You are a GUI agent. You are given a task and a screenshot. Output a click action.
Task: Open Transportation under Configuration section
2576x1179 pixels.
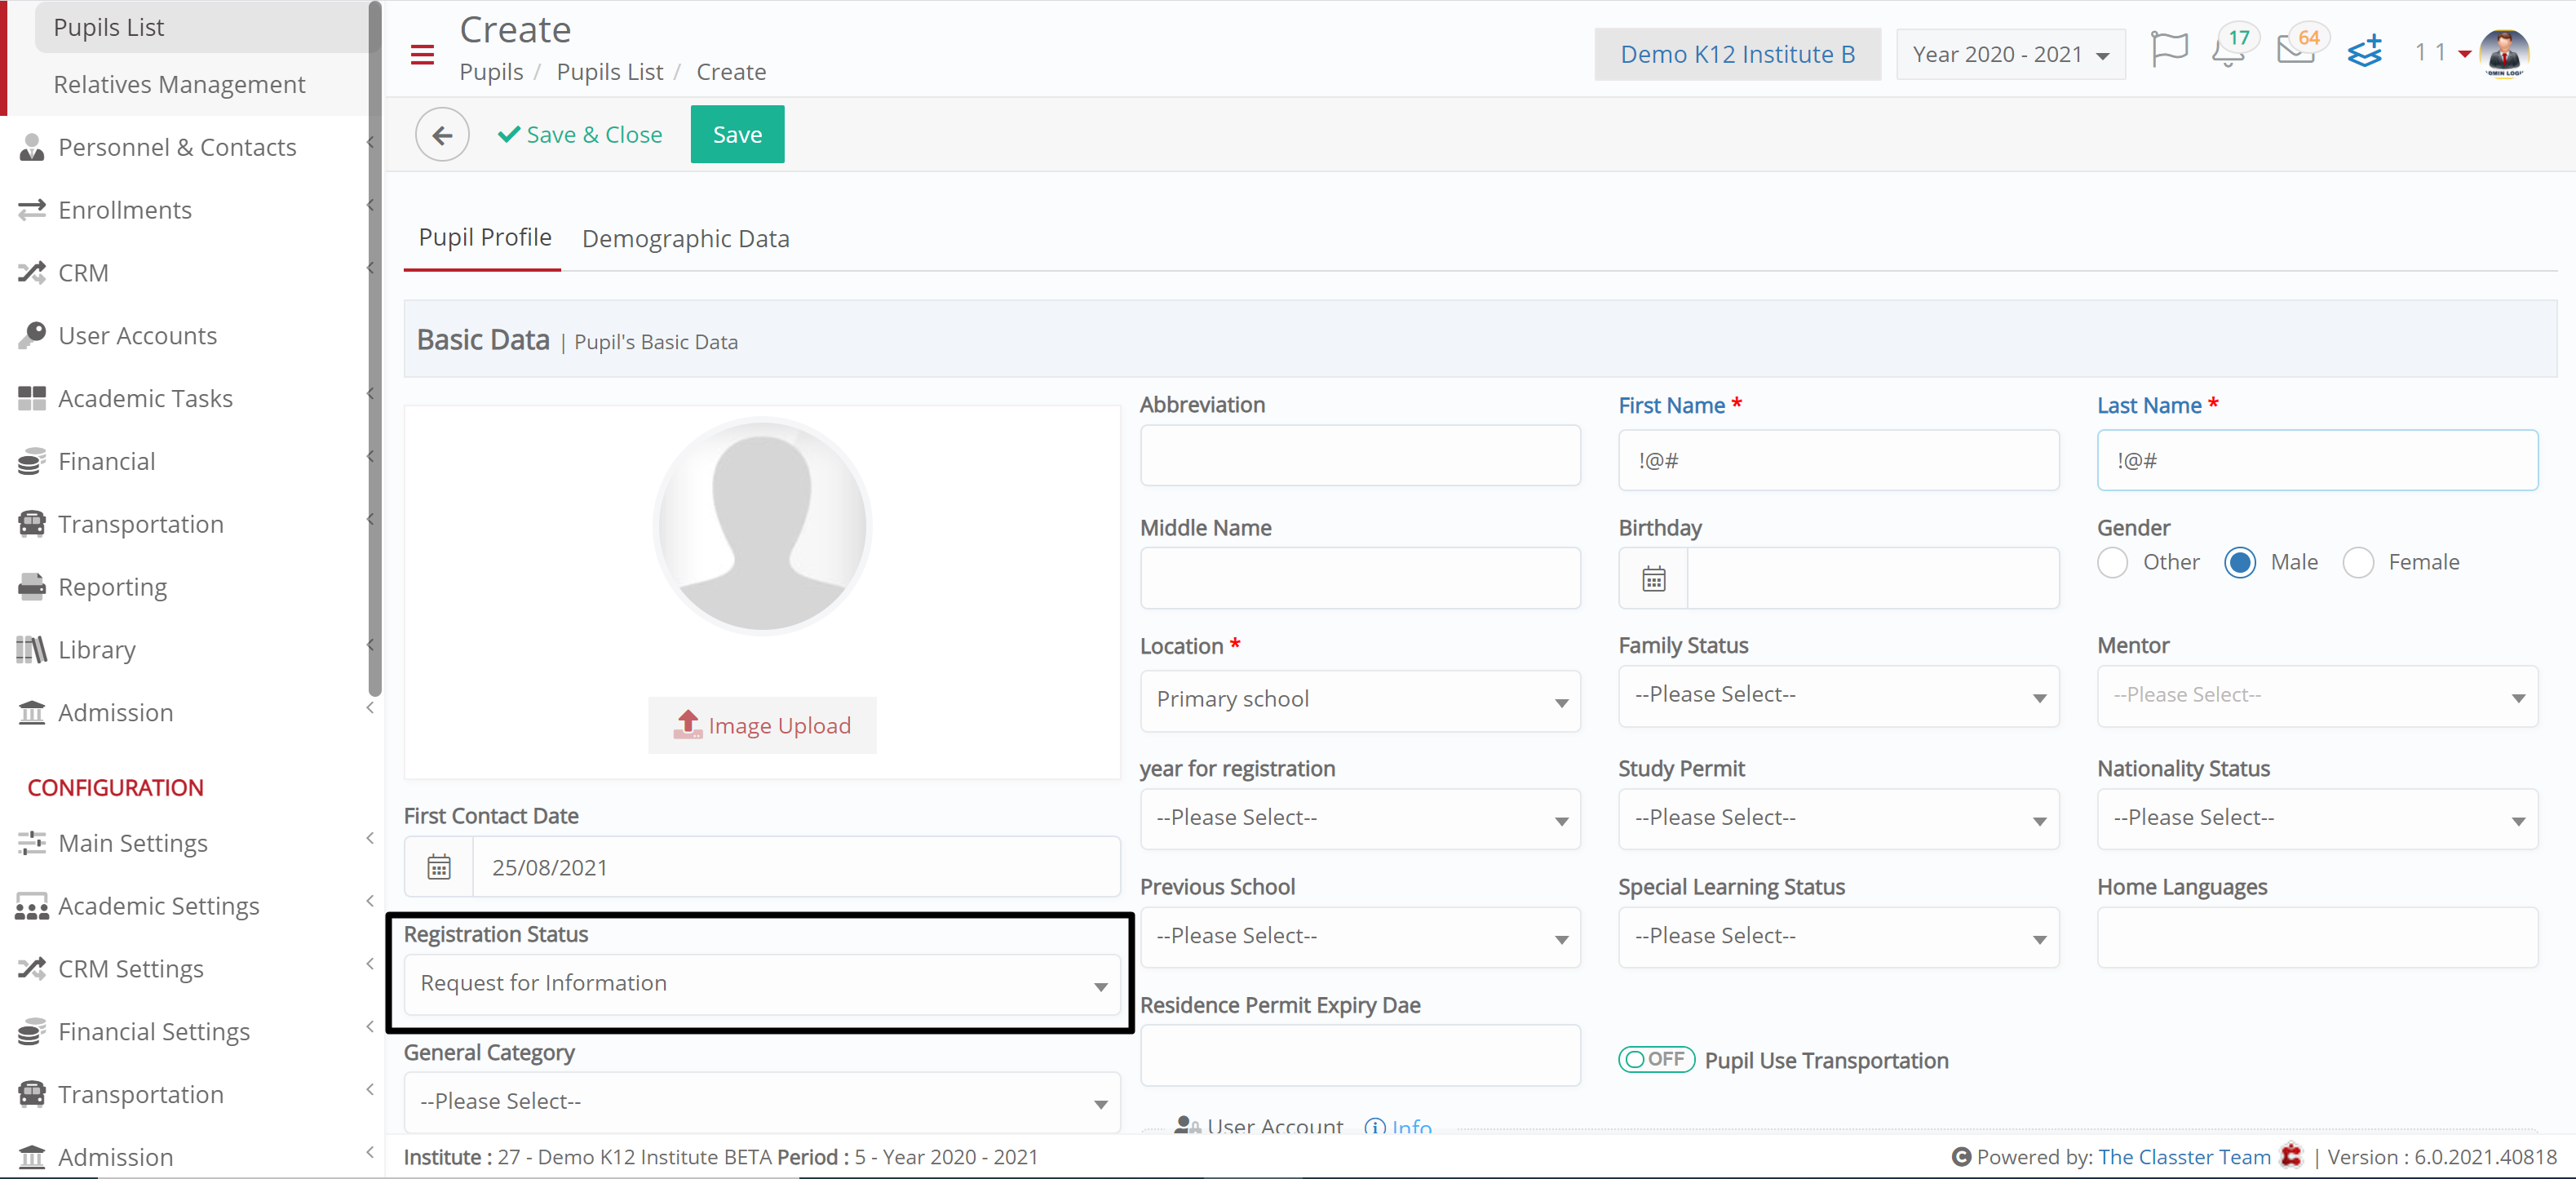140,1094
